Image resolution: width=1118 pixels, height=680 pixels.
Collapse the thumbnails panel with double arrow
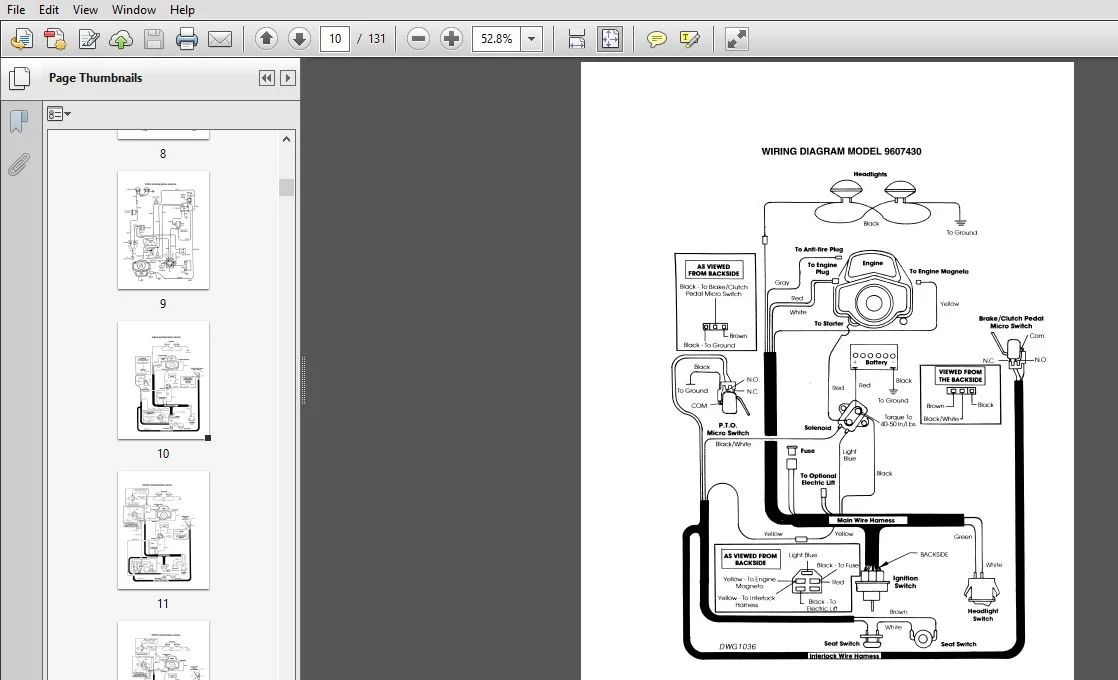[267, 78]
